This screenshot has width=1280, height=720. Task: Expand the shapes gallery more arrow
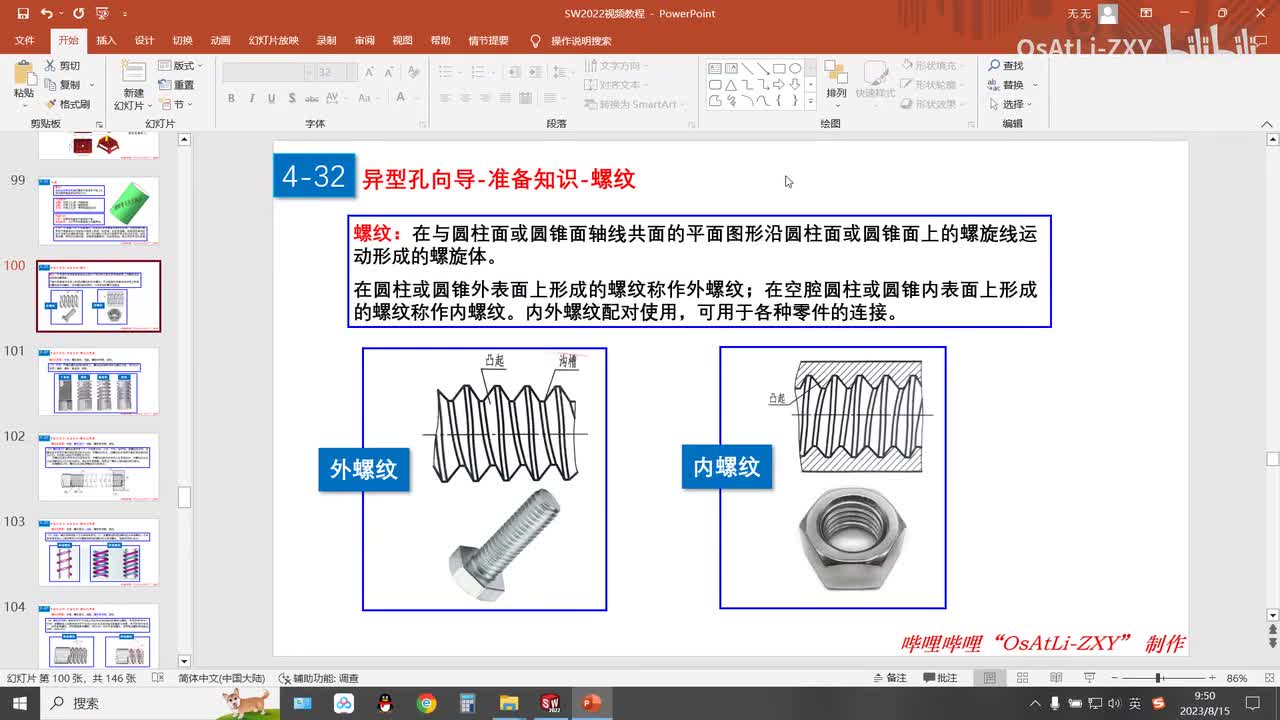pos(811,101)
